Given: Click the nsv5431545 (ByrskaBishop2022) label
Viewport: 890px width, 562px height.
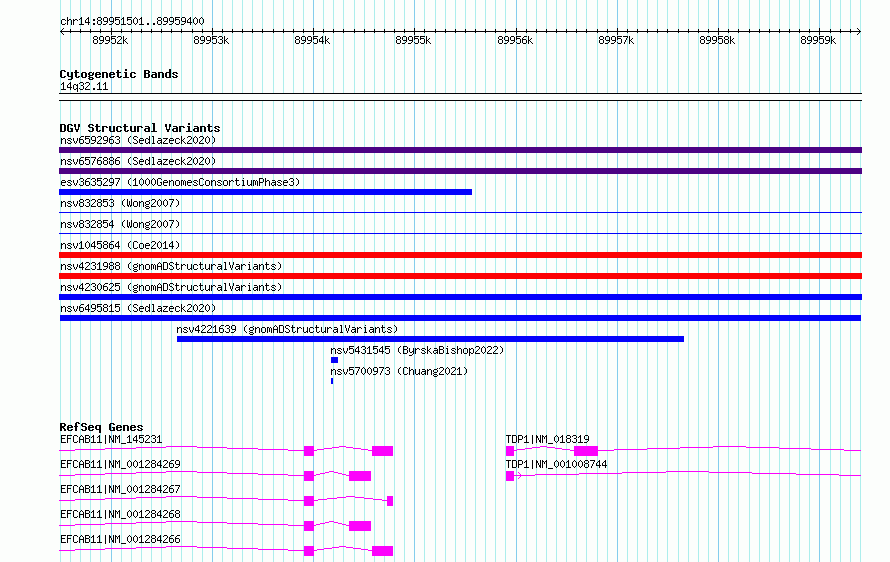Looking at the screenshot, I should [417, 350].
